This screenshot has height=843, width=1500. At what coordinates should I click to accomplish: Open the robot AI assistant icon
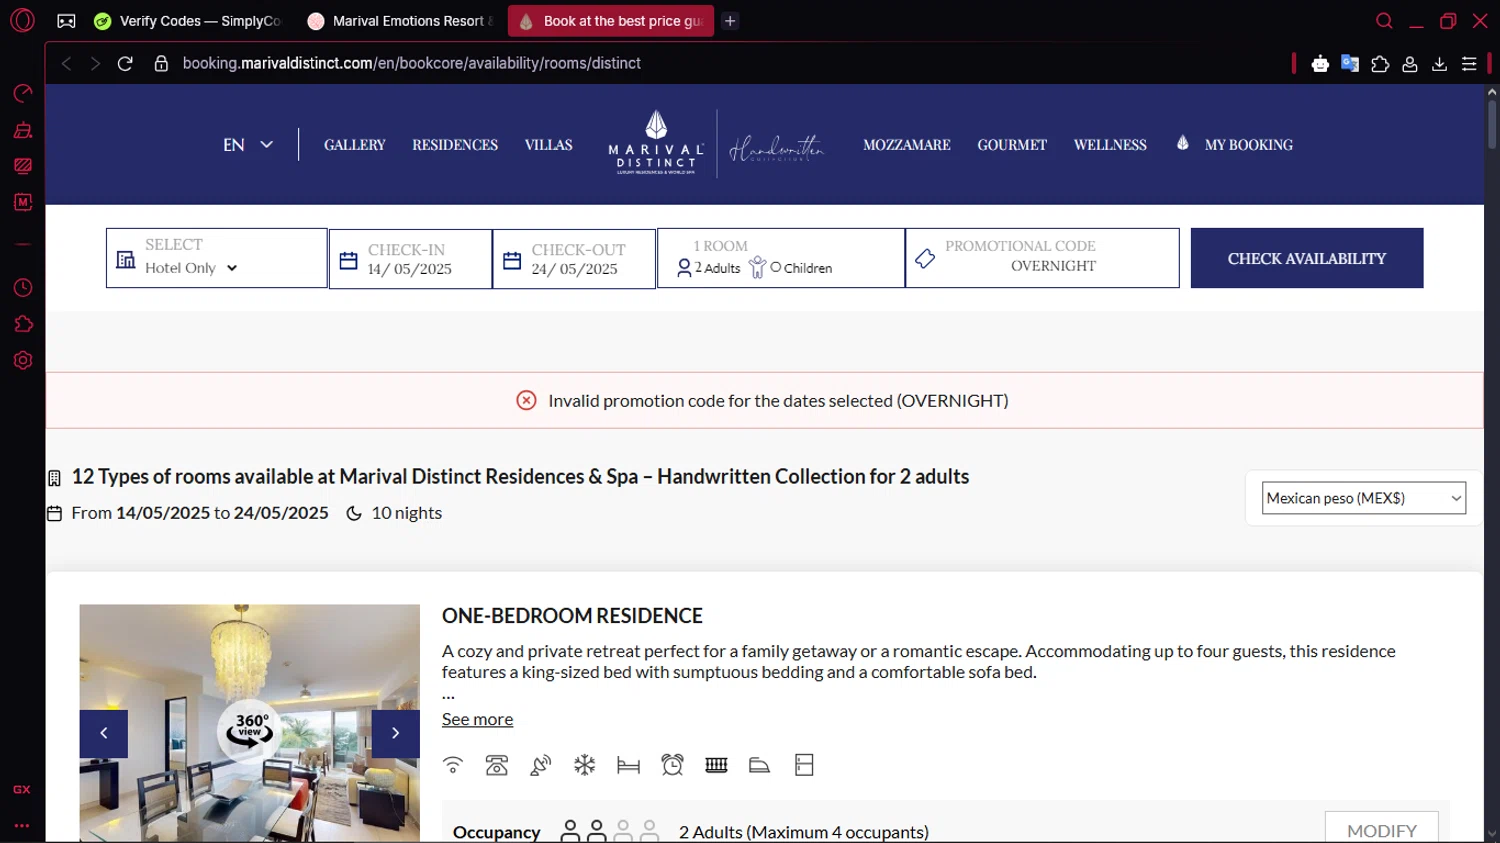pyautogui.click(x=1320, y=64)
